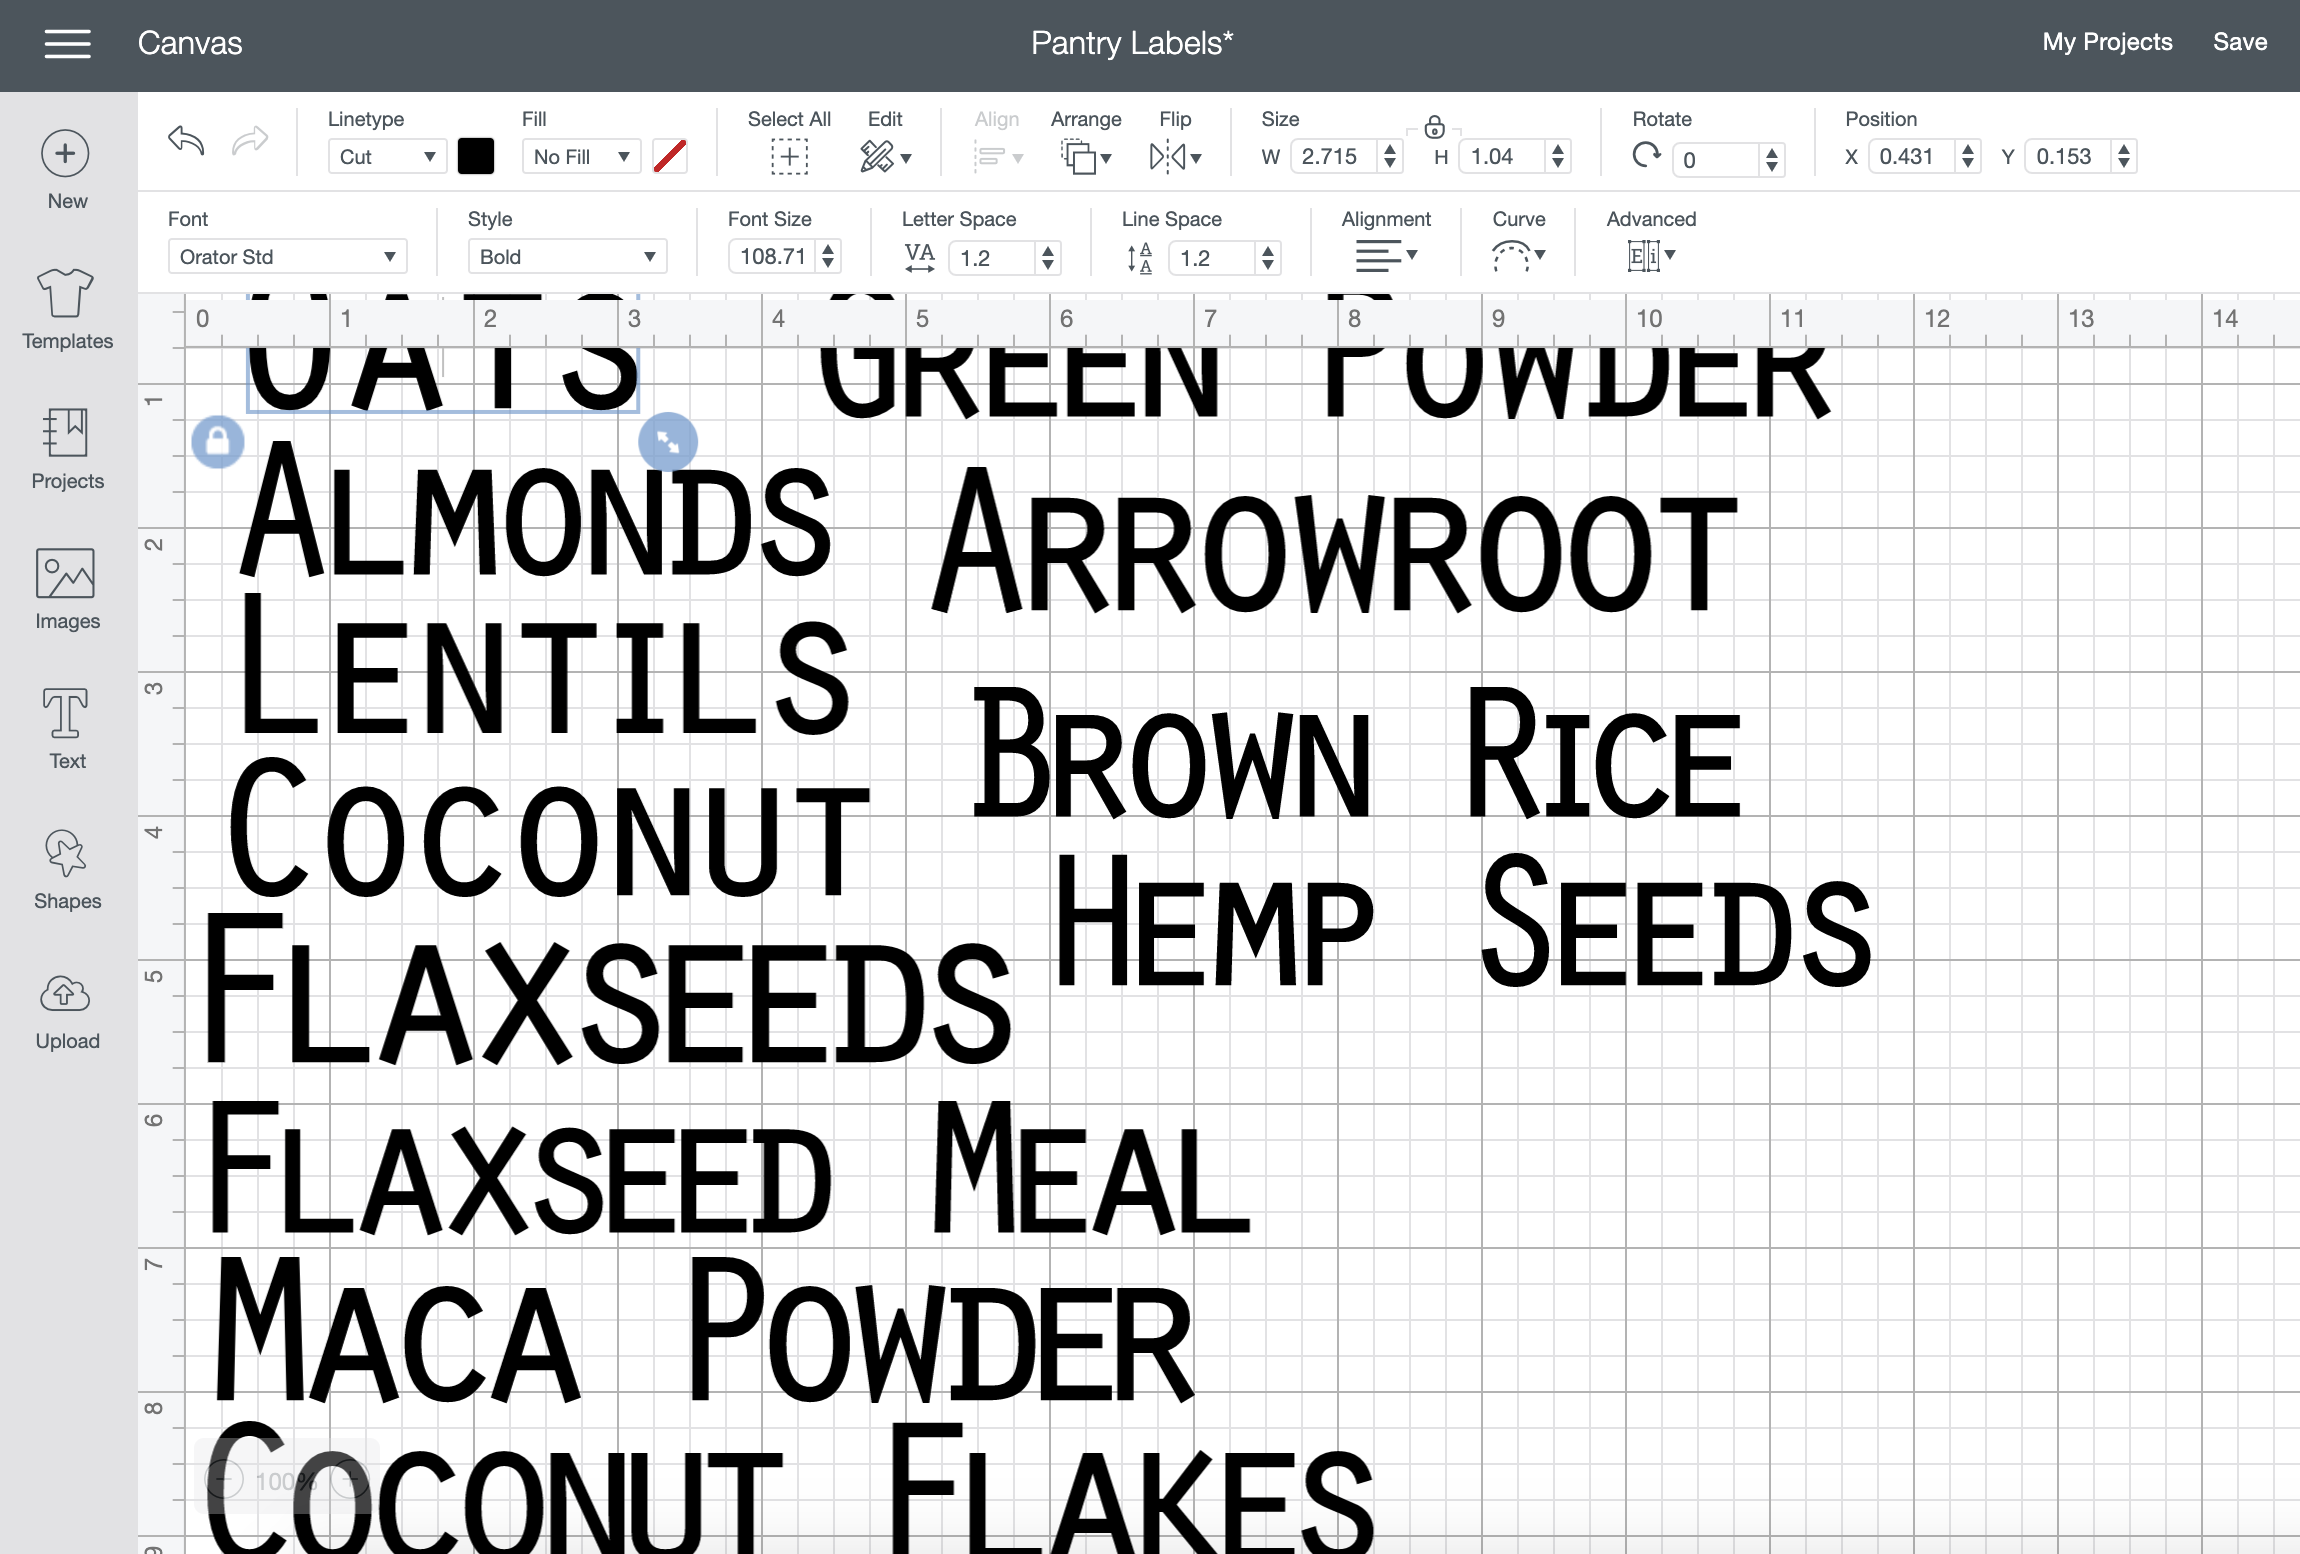Image resolution: width=2300 pixels, height=1554 pixels.
Task: Open My Projects from top menu
Action: [2104, 42]
